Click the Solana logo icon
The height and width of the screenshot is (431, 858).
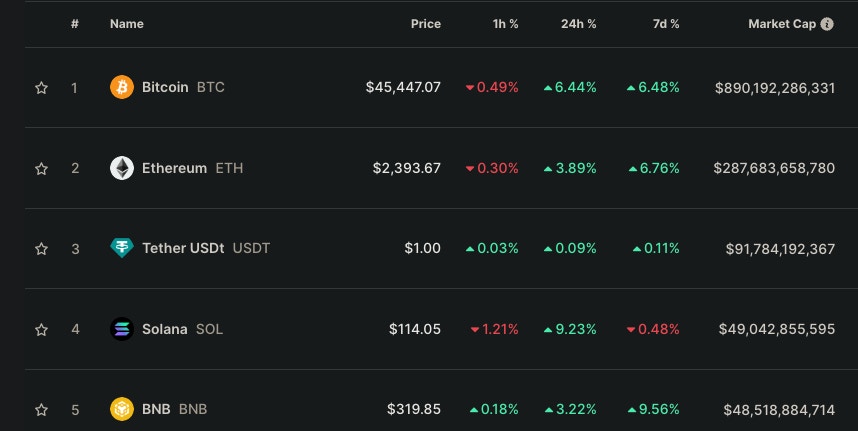point(121,329)
